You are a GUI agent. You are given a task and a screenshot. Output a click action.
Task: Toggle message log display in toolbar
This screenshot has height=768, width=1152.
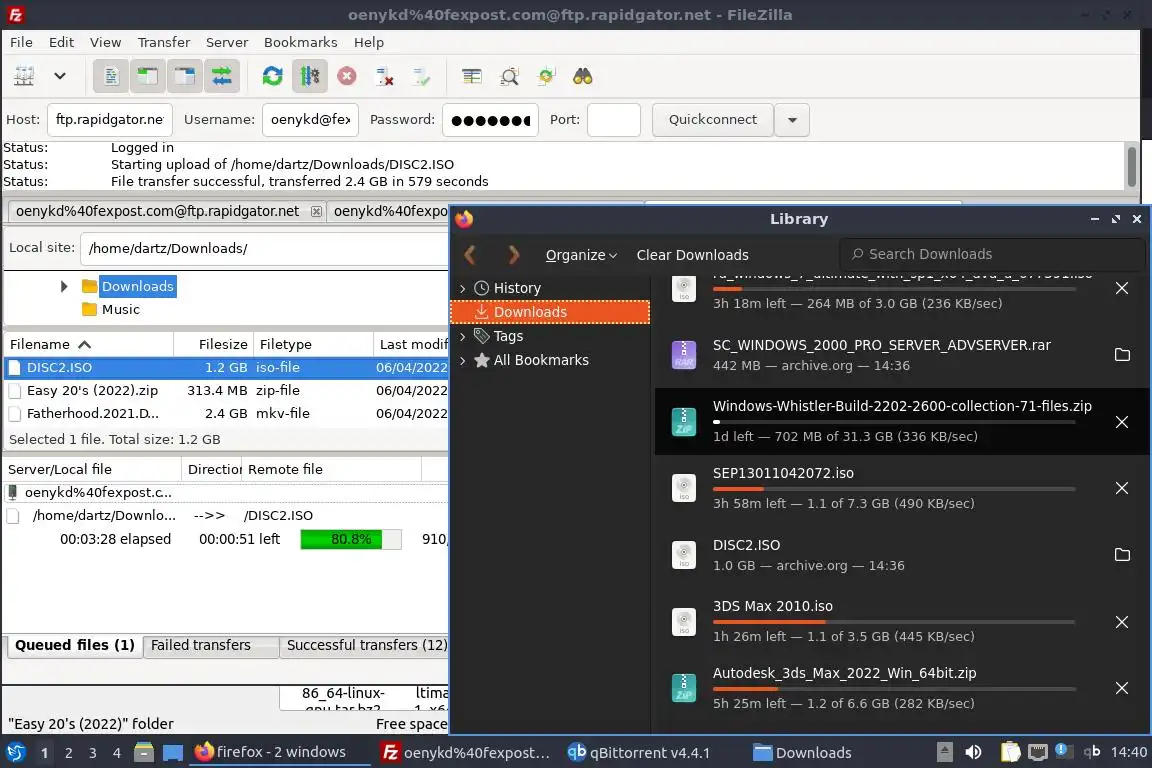(x=111, y=76)
